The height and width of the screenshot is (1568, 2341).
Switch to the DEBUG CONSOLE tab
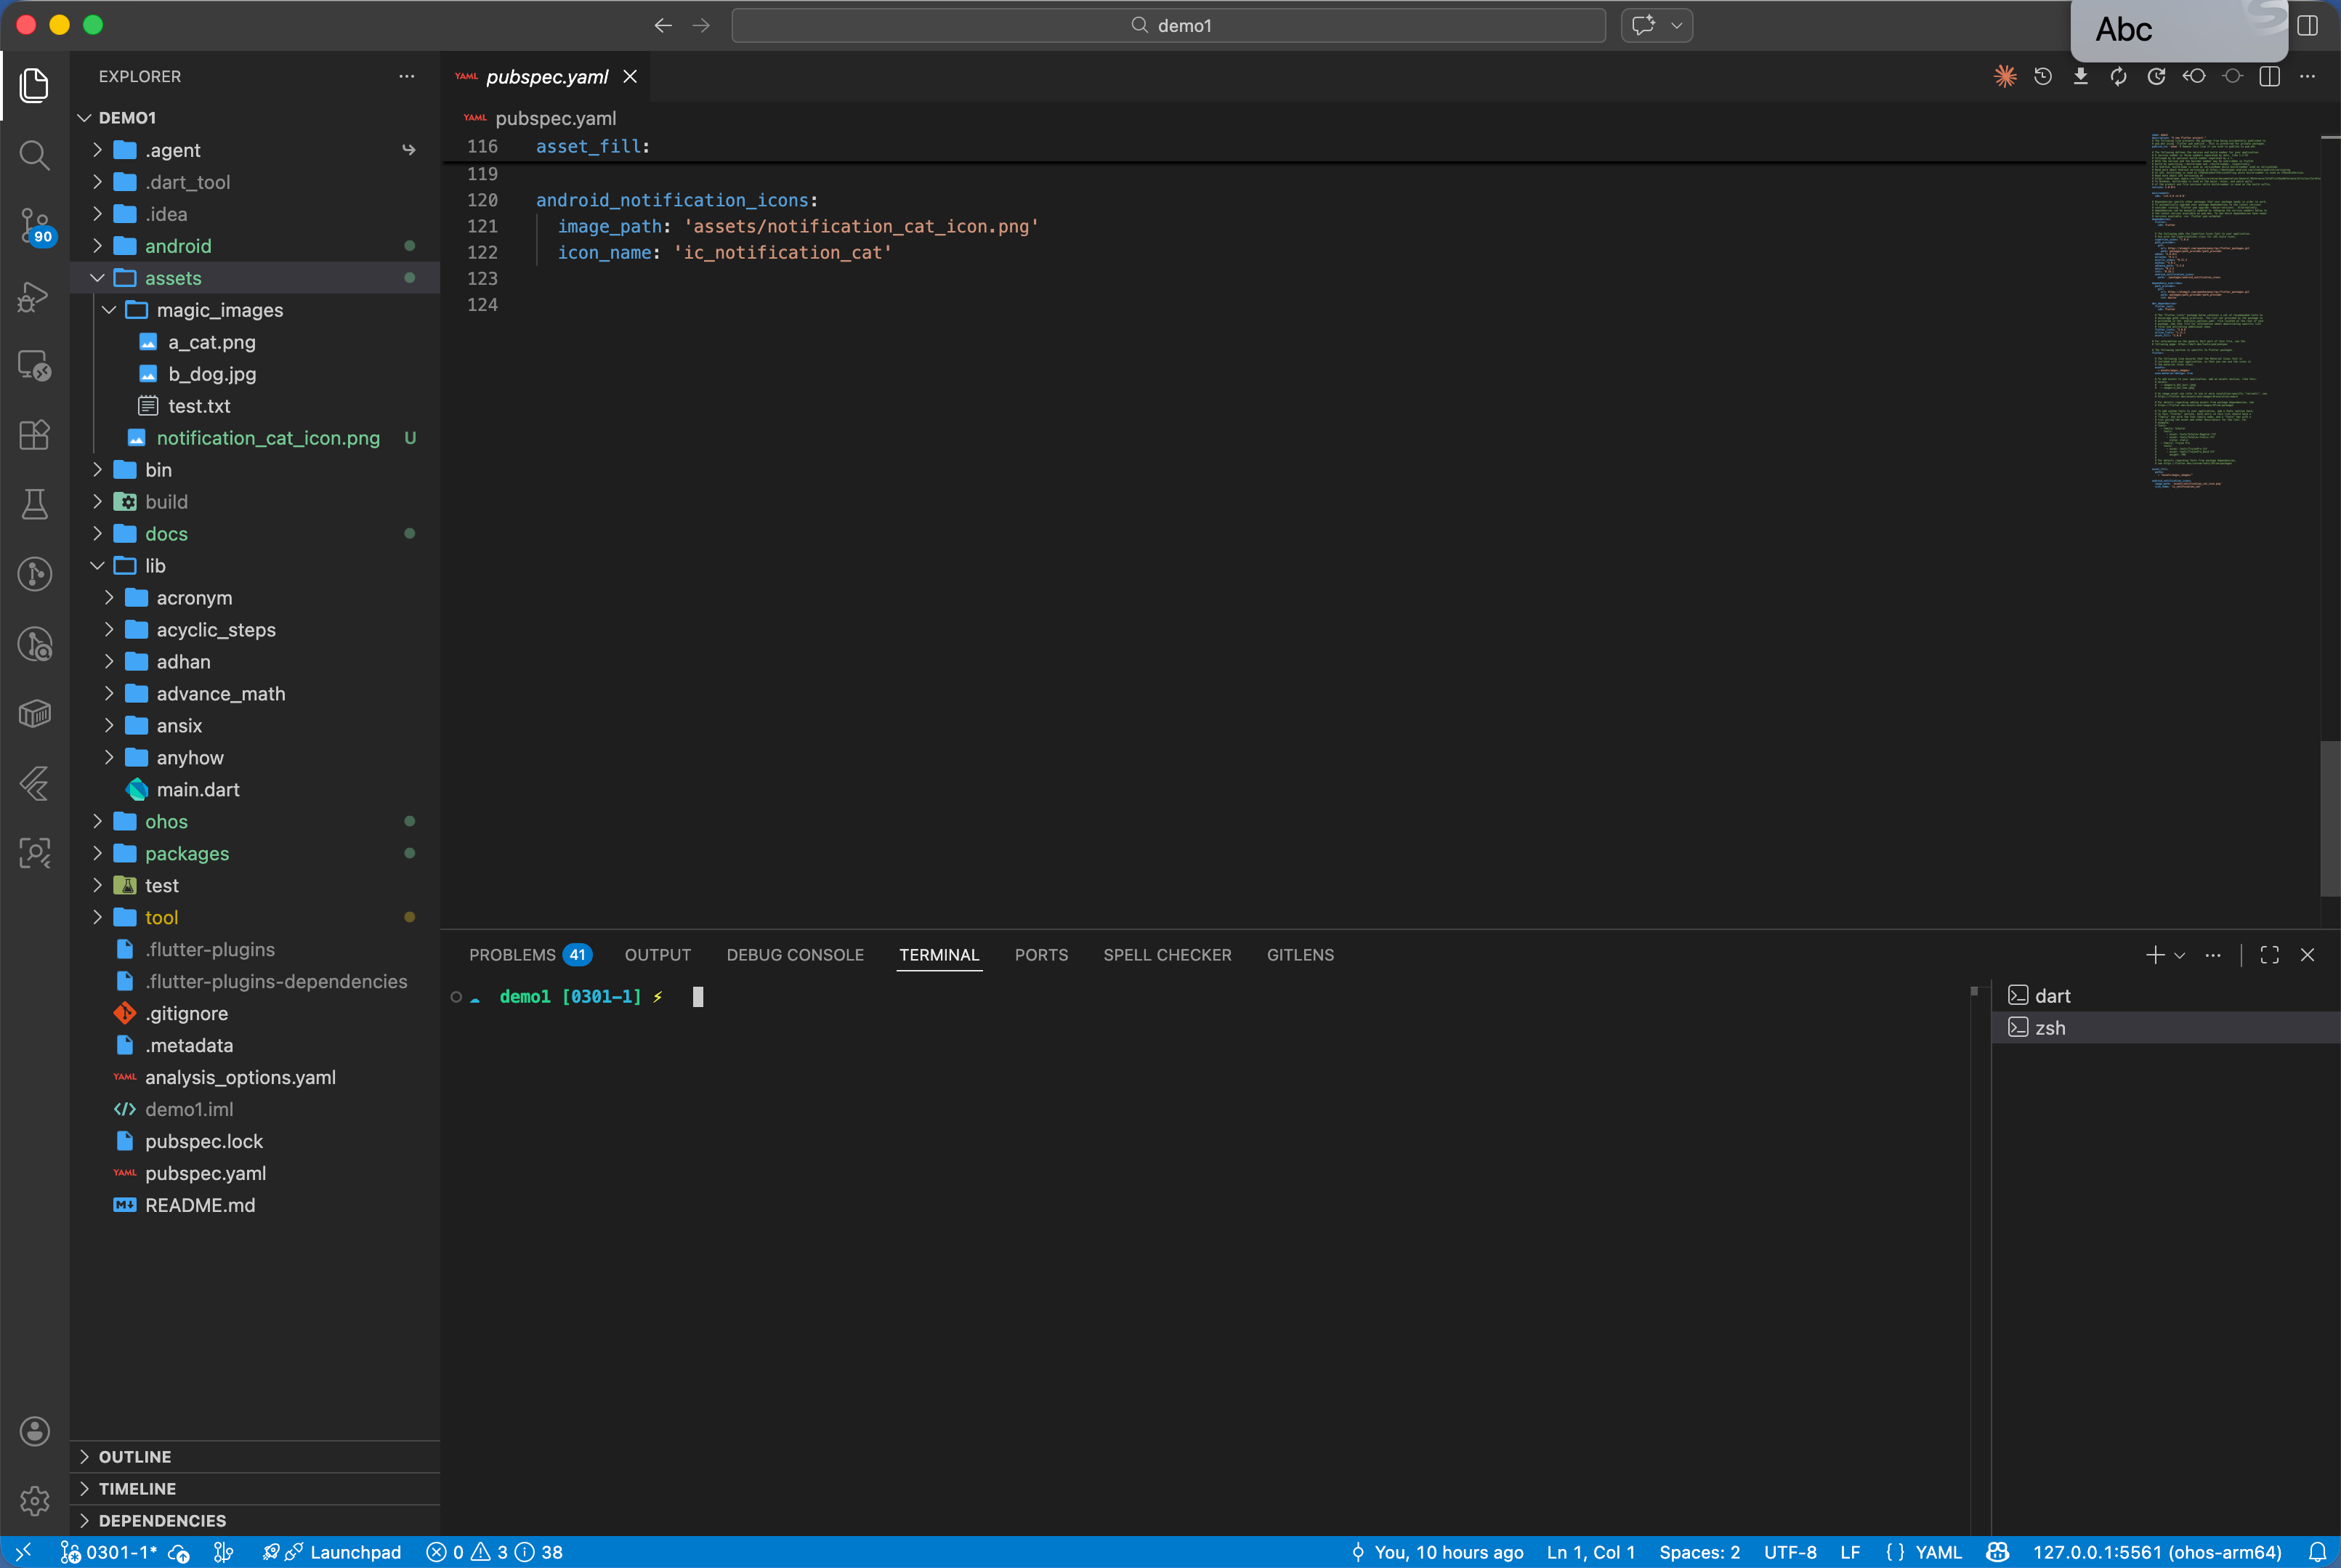(x=795, y=955)
